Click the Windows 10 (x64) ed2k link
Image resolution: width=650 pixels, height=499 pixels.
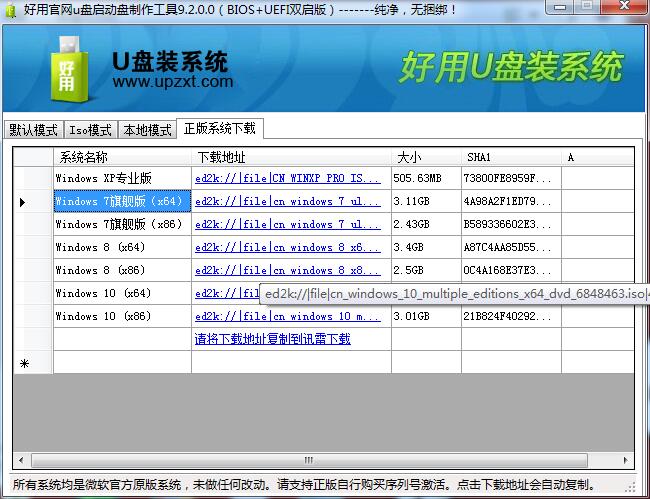[x=227, y=293]
